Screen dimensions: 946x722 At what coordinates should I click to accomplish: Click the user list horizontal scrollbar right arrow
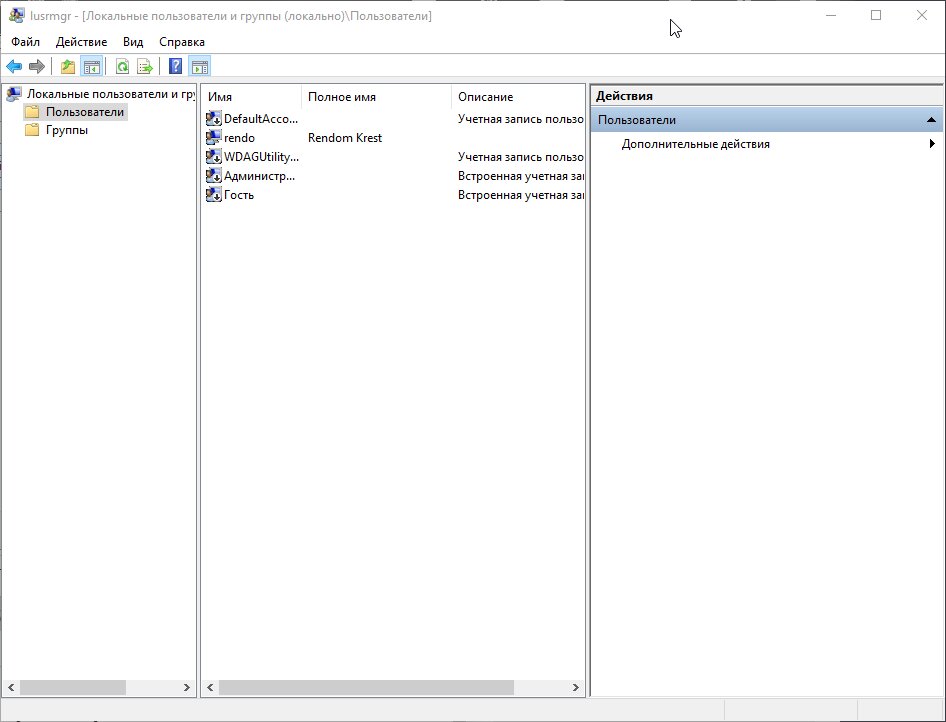click(576, 687)
